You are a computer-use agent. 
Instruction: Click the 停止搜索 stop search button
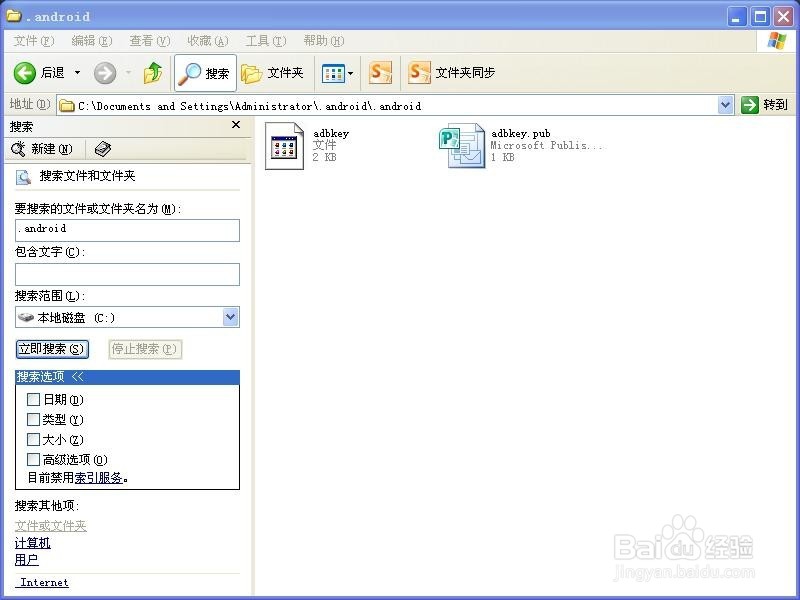[145, 349]
